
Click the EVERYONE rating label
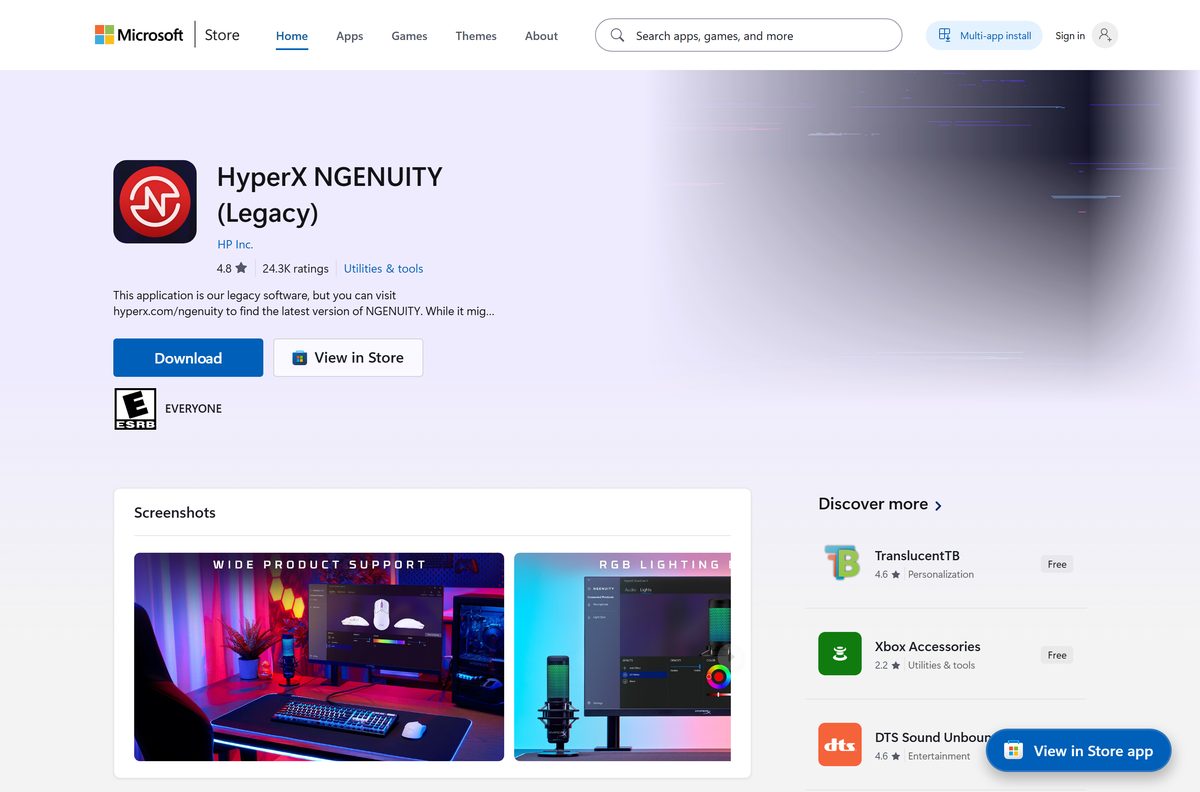tap(193, 409)
